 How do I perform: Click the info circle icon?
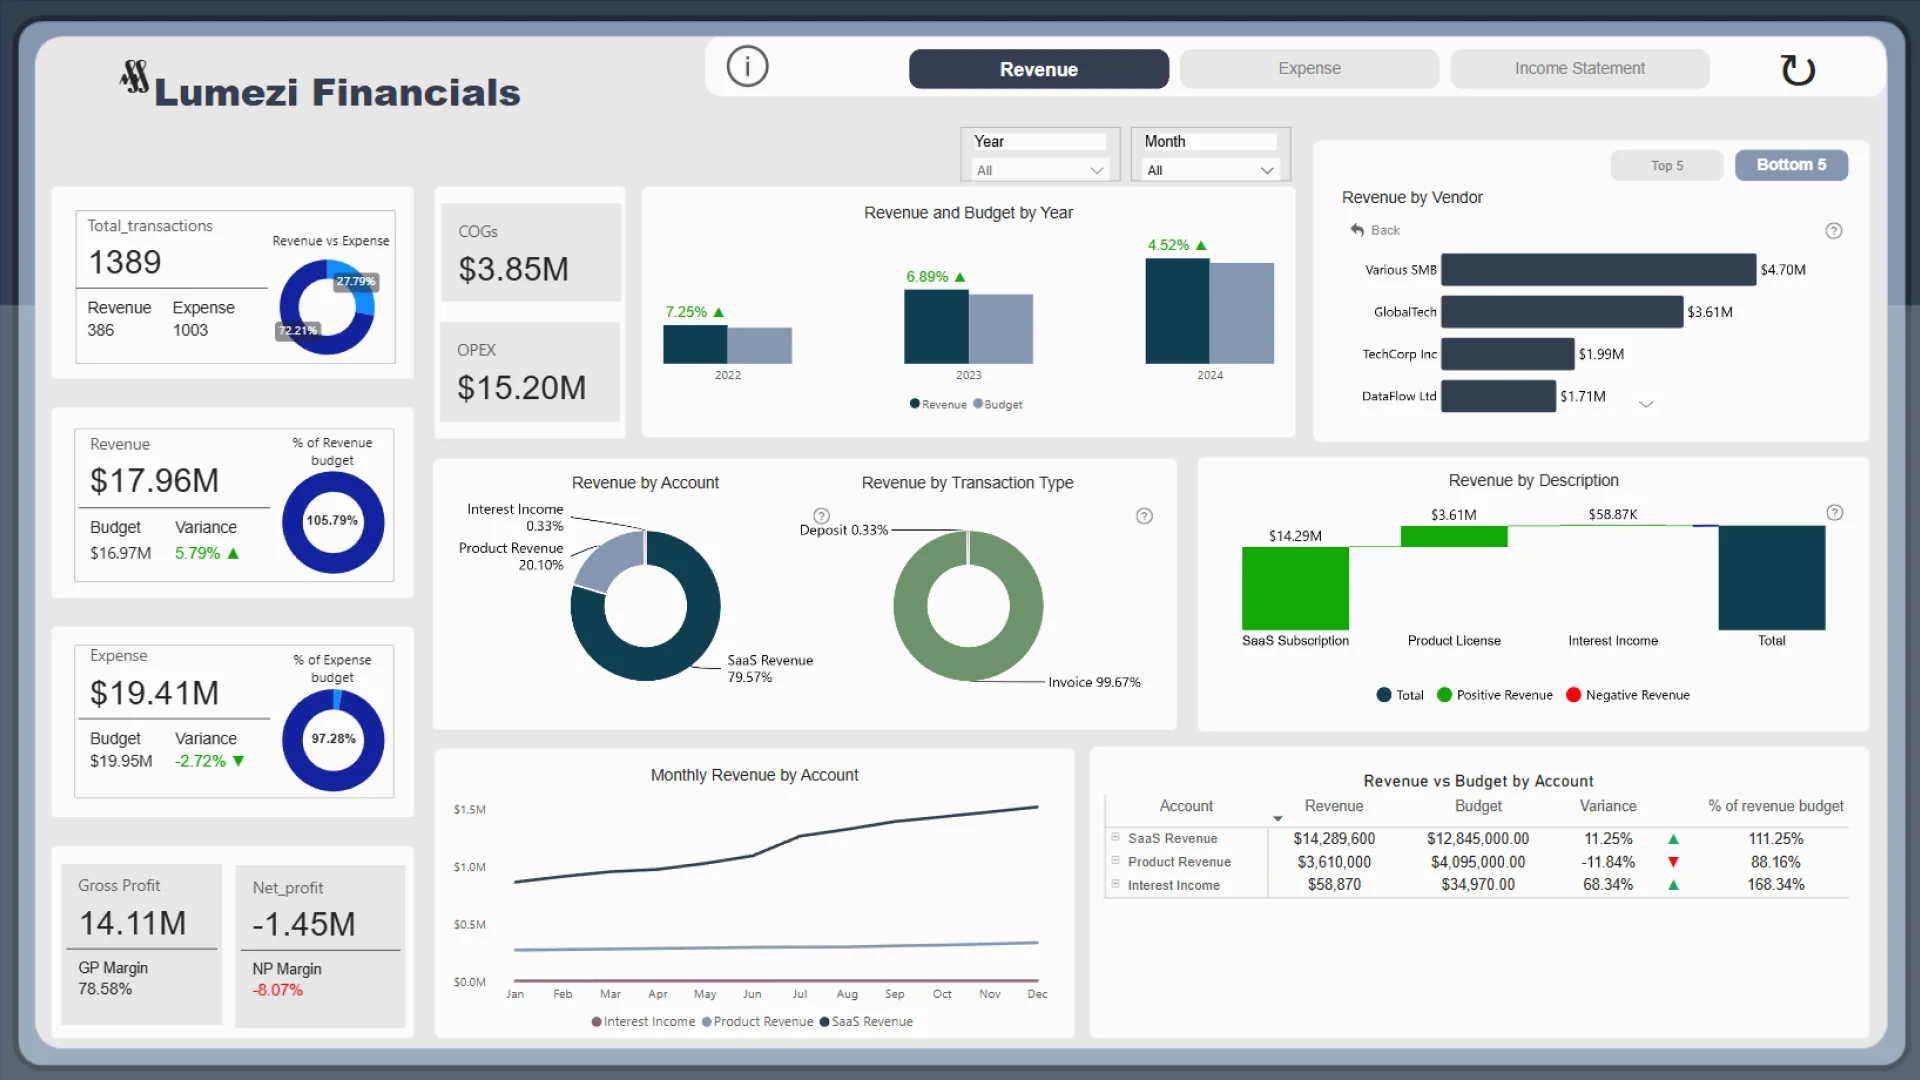(747, 67)
